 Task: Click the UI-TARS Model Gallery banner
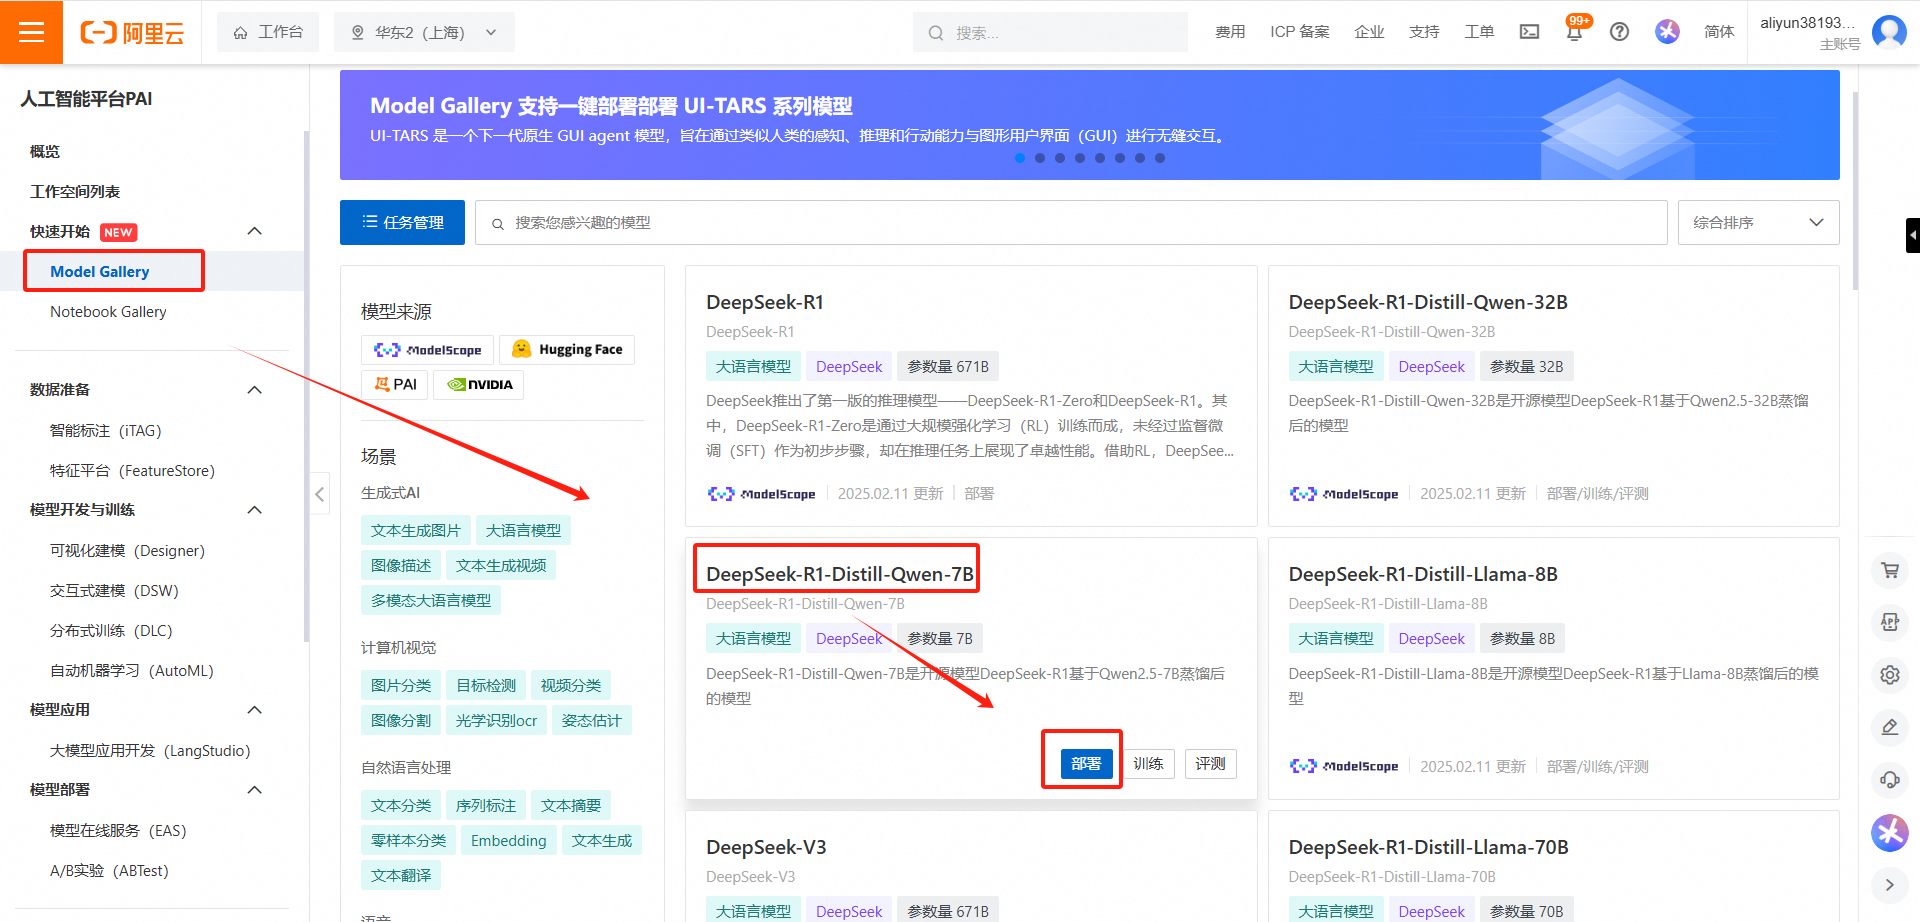point(1089,125)
